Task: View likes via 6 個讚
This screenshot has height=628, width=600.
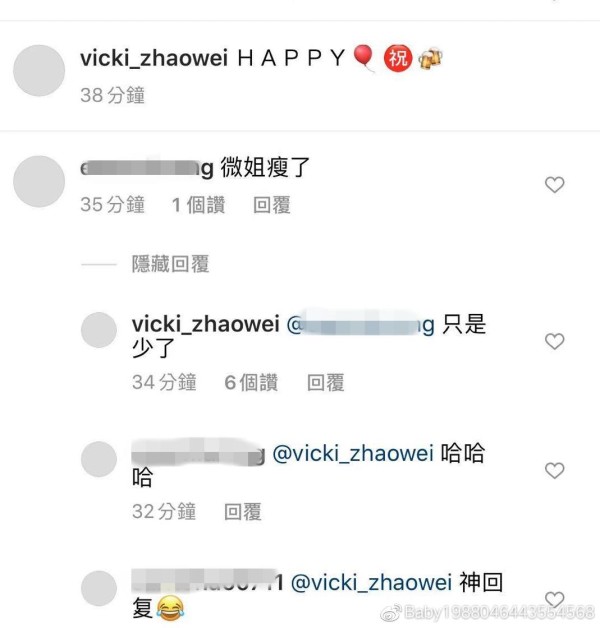Action: [251, 382]
